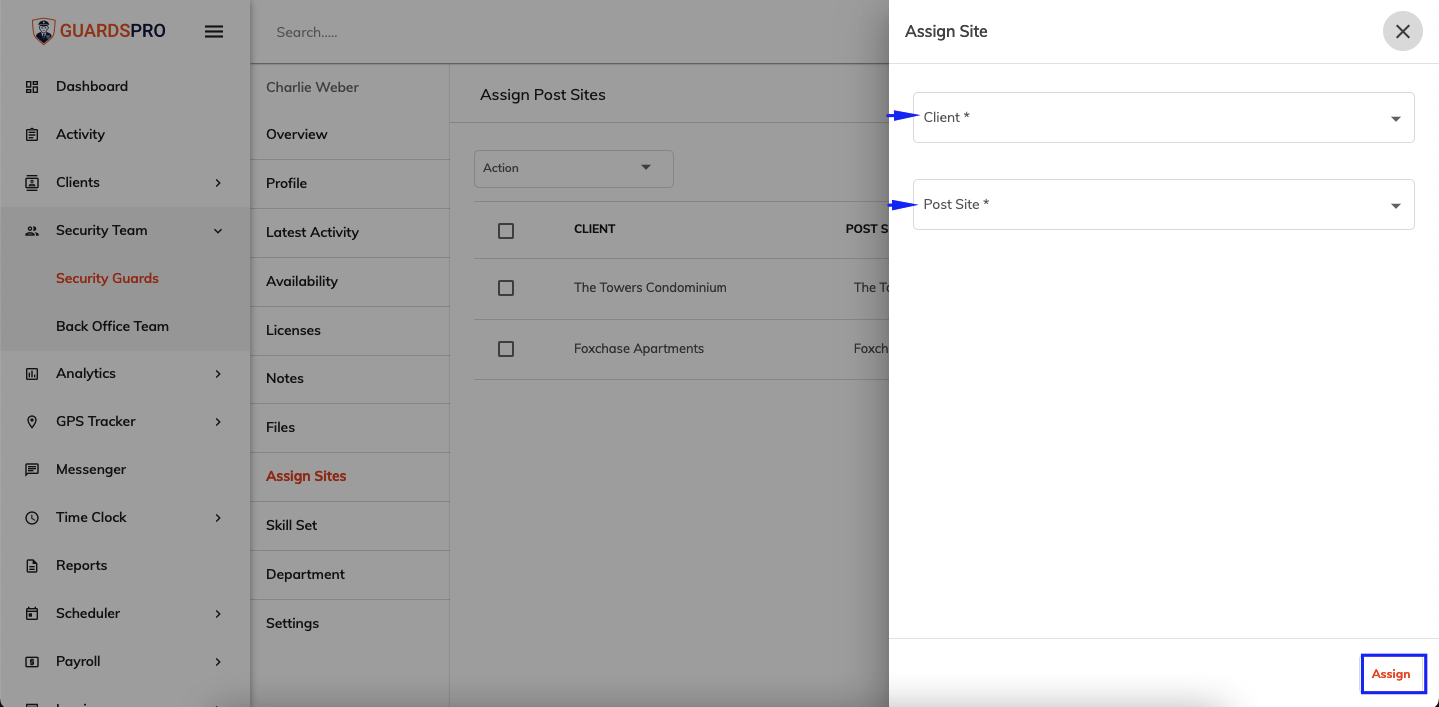Screen dimensions: 1439x707
Task: Click The Towers Condominium client cell
Action: click(x=650, y=288)
